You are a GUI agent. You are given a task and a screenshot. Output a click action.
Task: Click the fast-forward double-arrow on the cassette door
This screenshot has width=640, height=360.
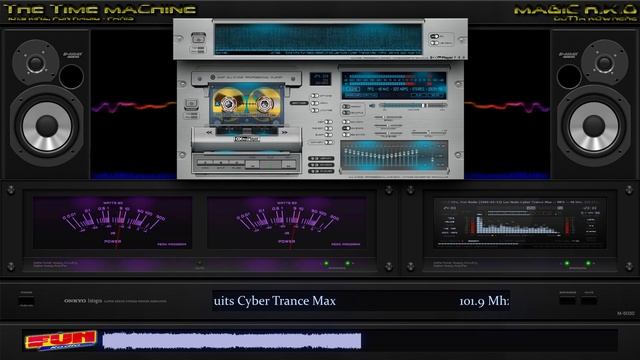coord(284,132)
